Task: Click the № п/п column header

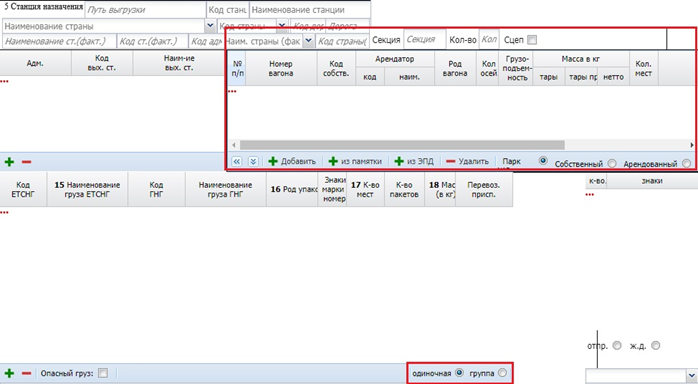Action: [x=237, y=69]
